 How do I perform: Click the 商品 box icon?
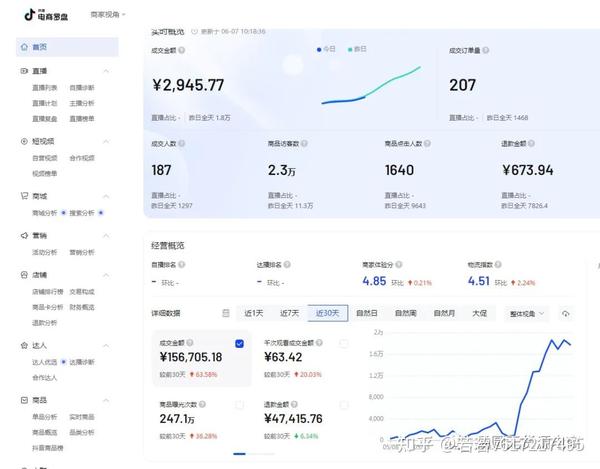point(24,400)
